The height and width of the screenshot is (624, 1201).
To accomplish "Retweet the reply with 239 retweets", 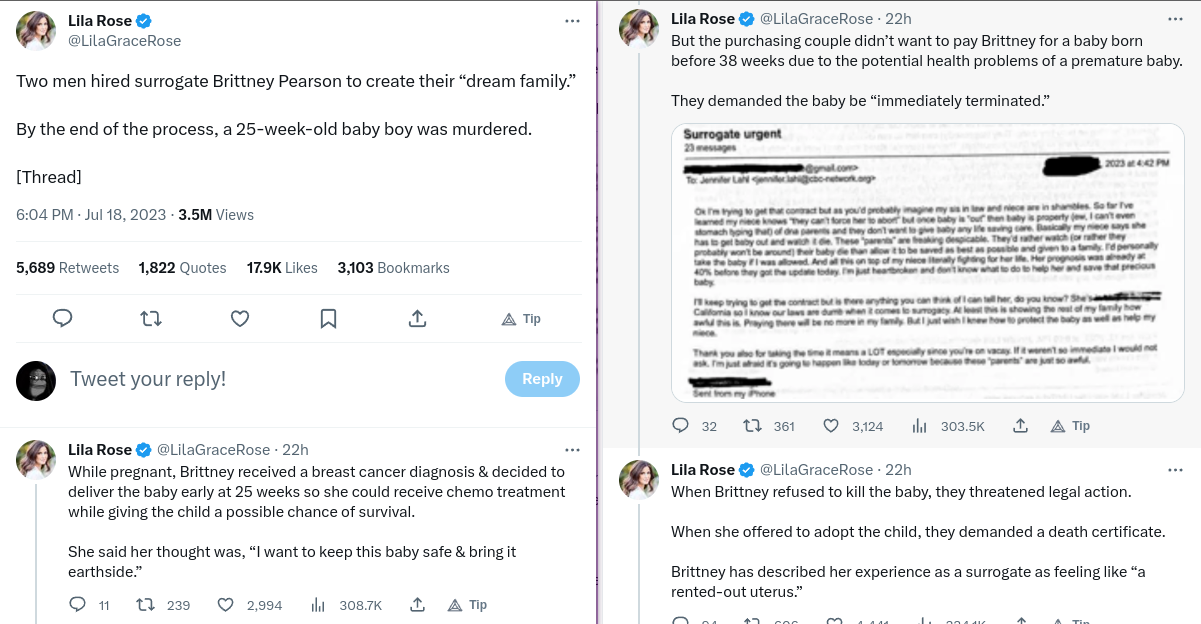I will pyautogui.click(x=145, y=605).
